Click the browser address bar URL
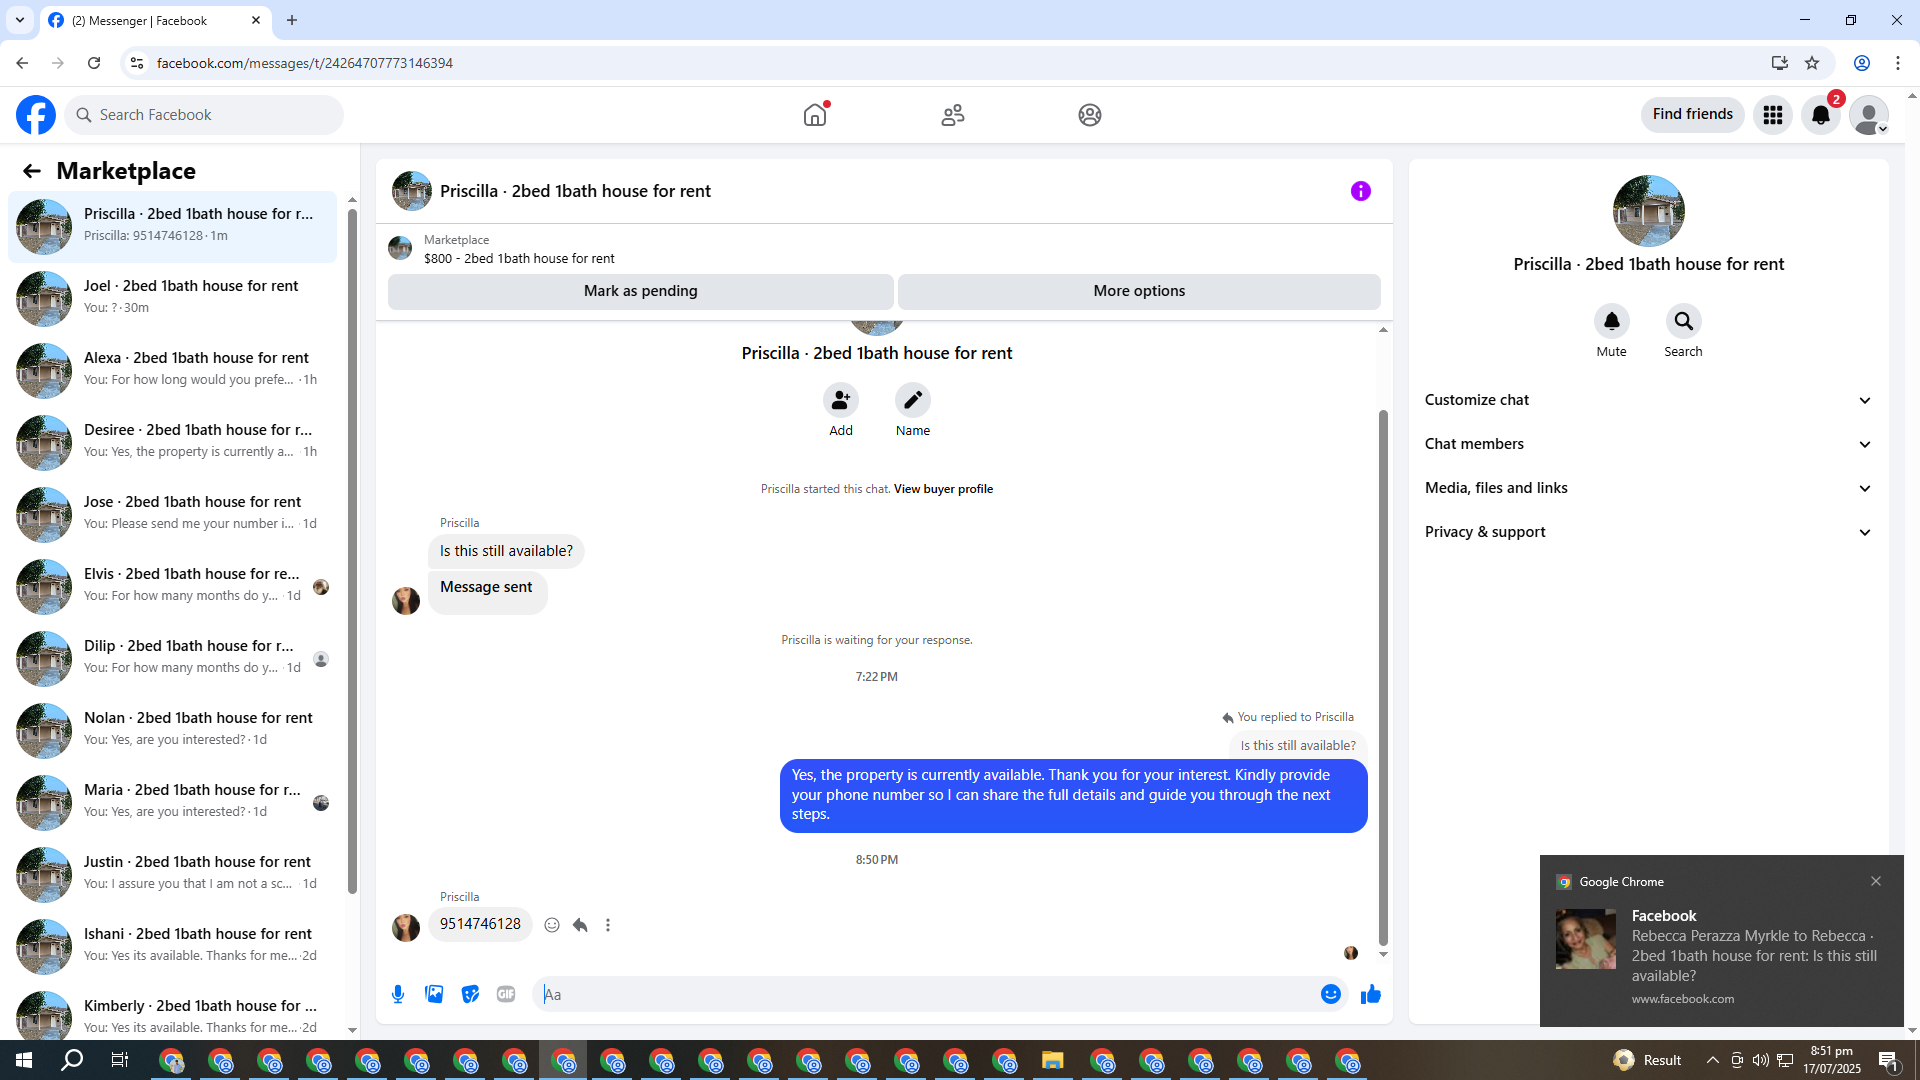This screenshot has height=1080, width=1920. click(304, 63)
